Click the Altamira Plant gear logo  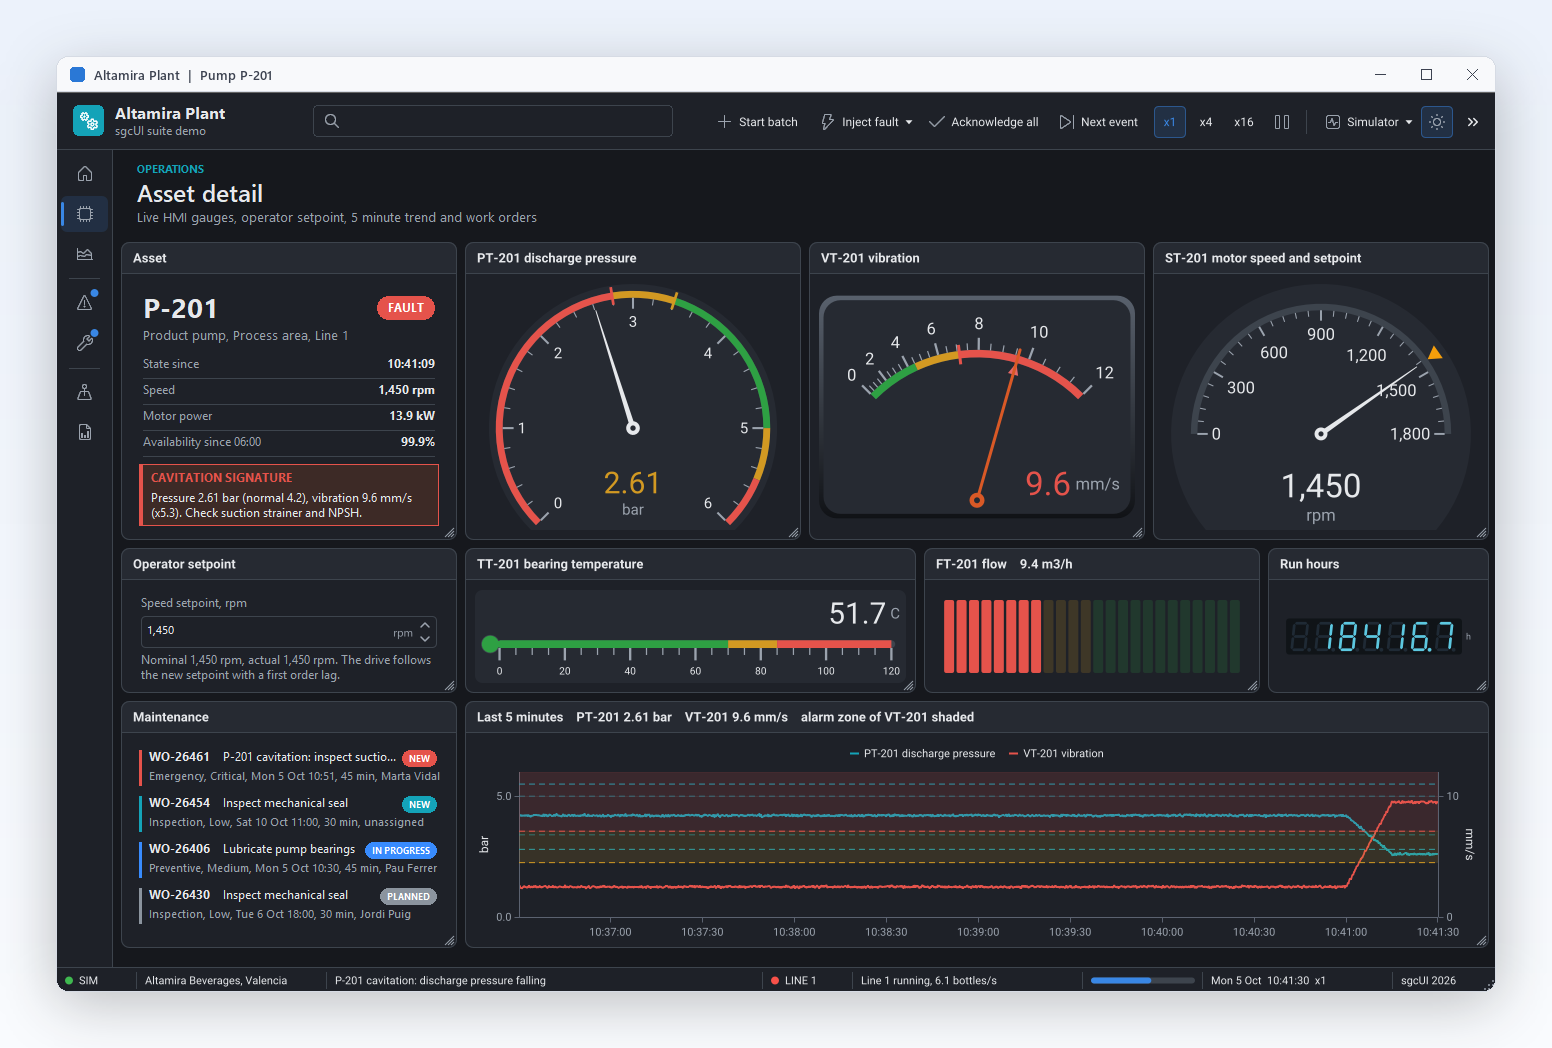click(89, 121)
